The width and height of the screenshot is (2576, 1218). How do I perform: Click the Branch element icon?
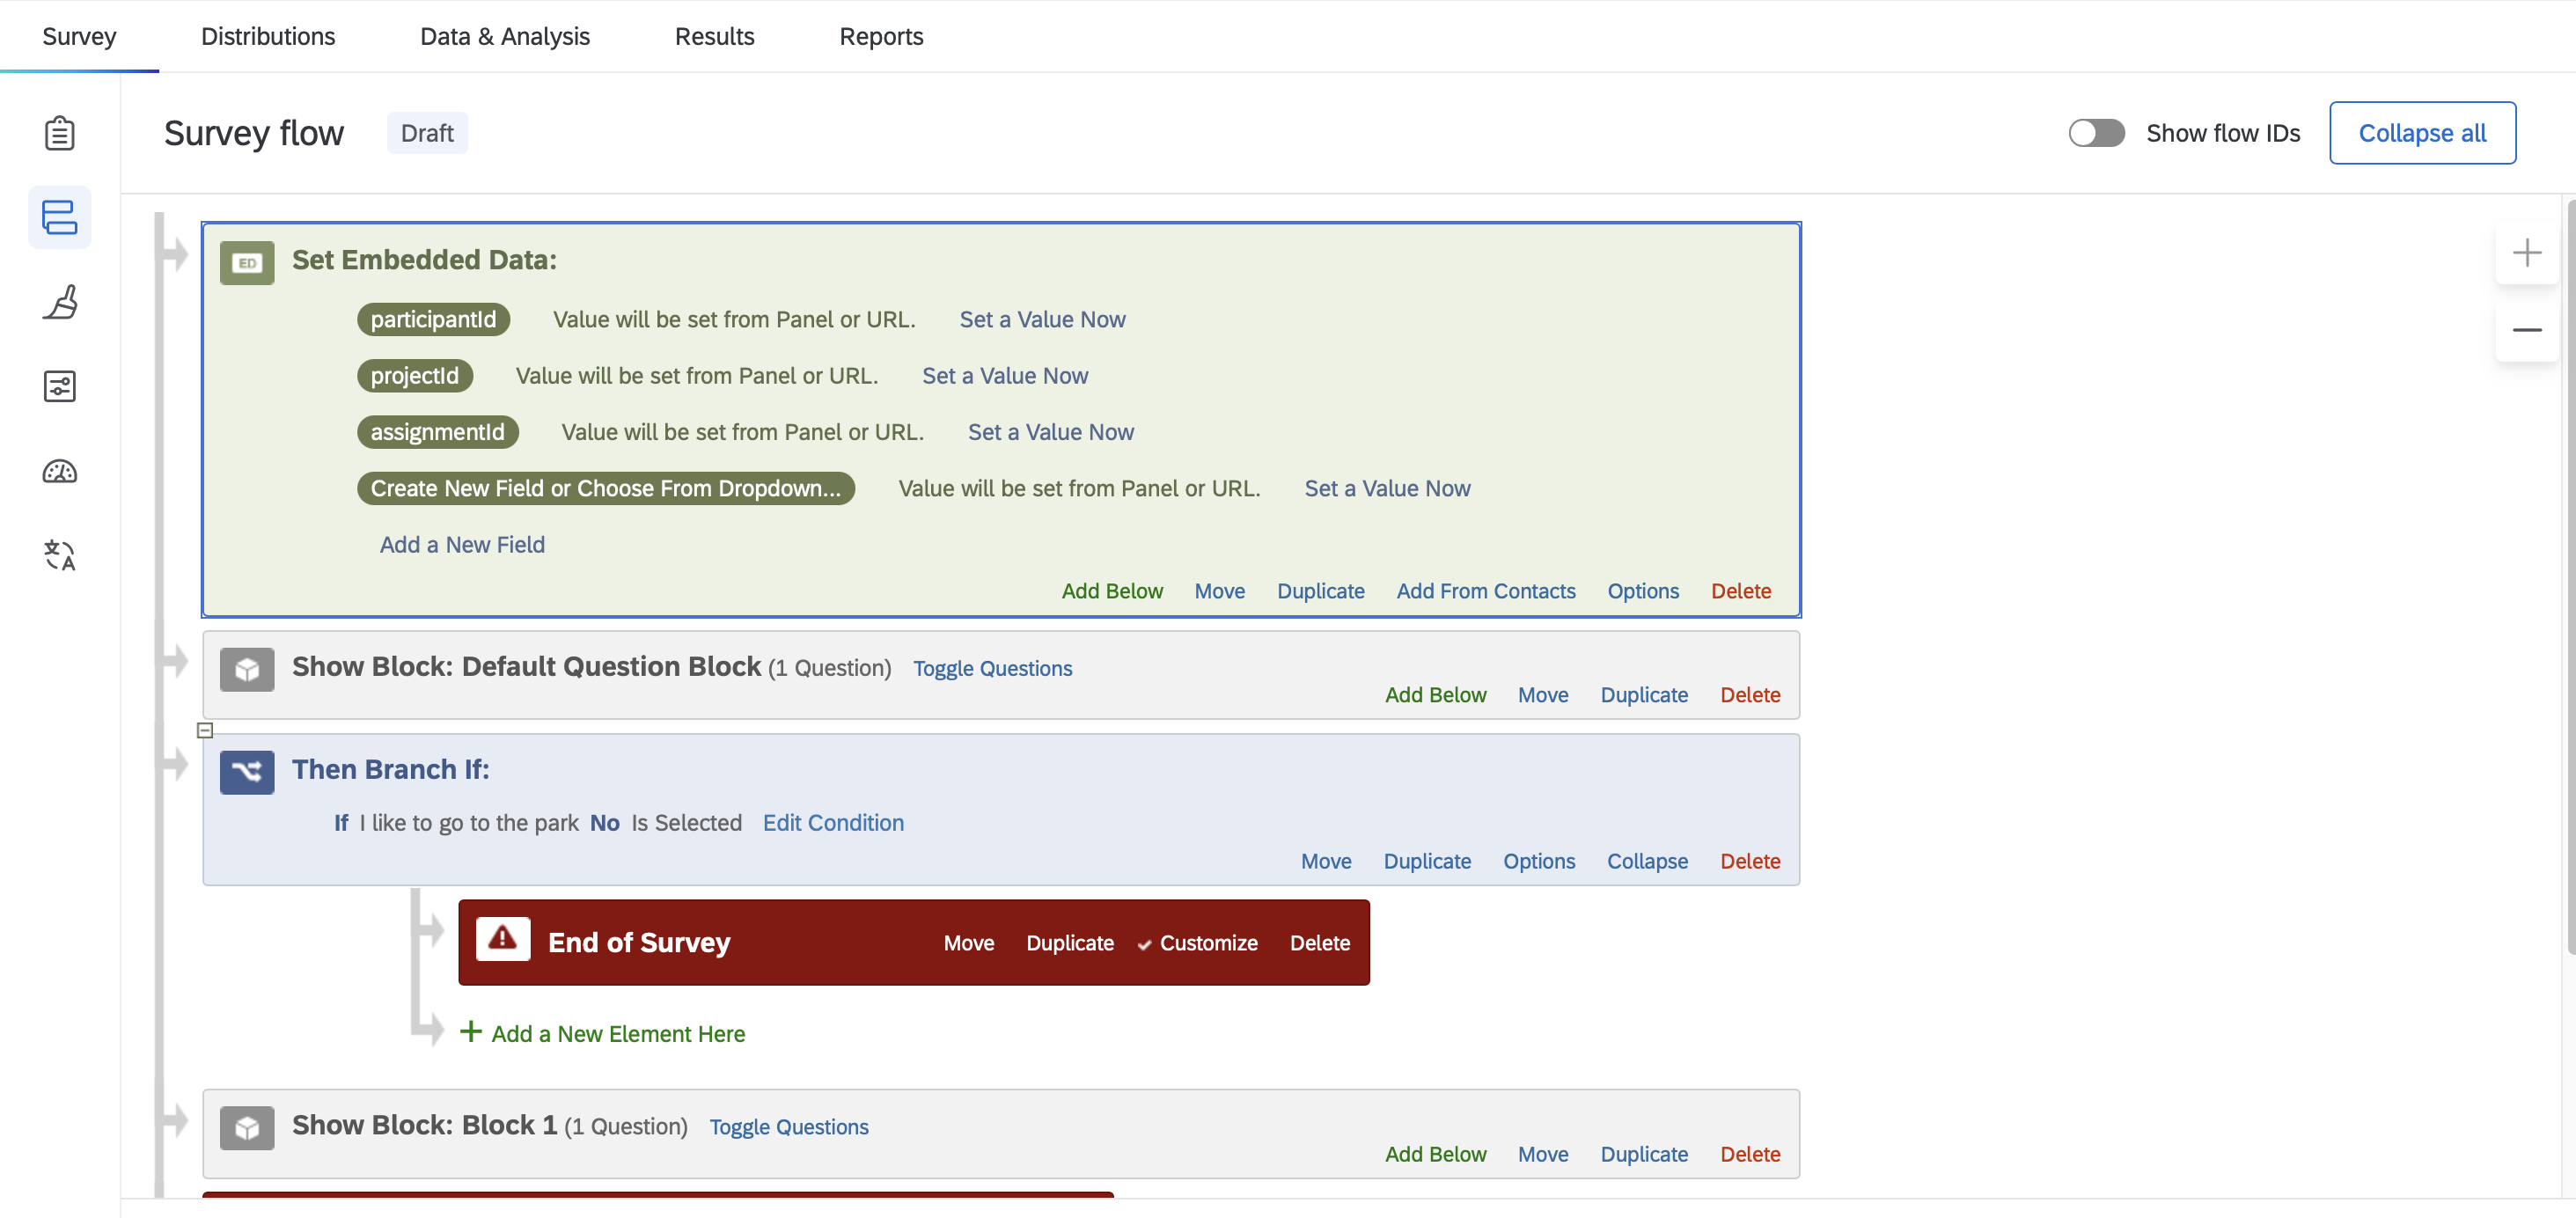click(x=247, y=772)
